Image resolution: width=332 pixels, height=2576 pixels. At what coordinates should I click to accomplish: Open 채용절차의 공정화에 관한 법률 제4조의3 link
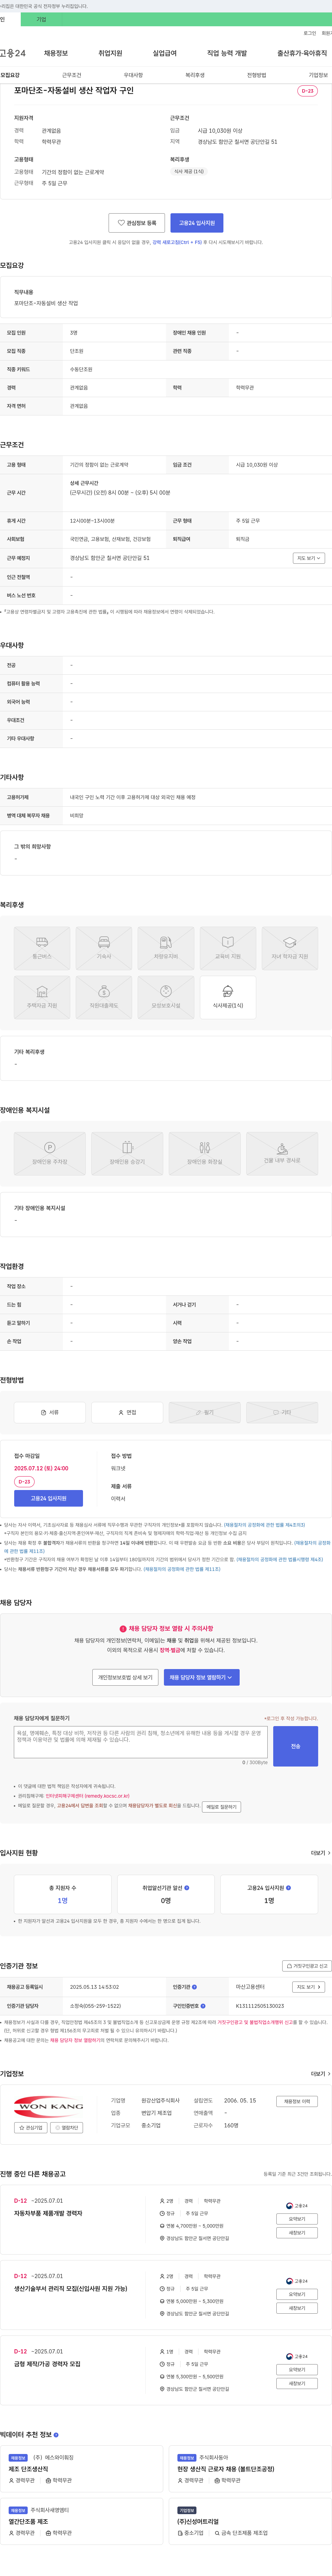coord(264,1525)
